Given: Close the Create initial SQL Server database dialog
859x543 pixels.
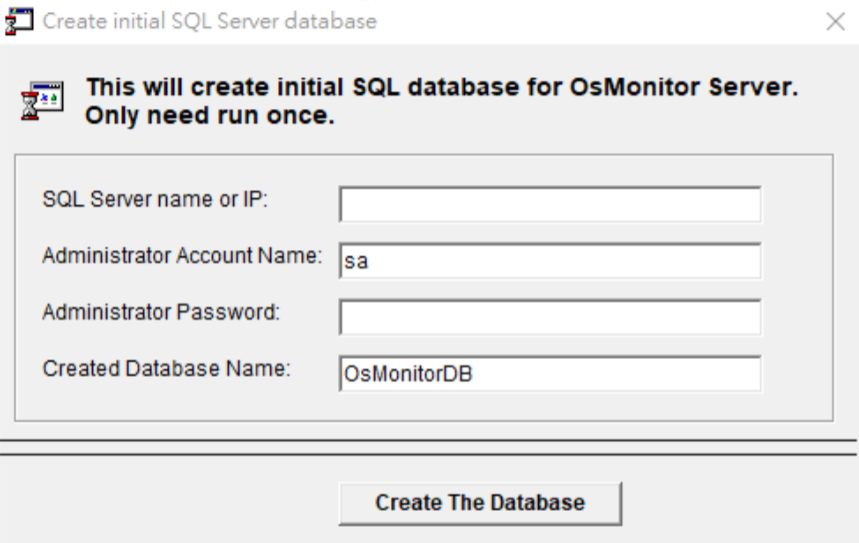Looking at the screenshot, I should pyautogui.click(x=835, y=22).
